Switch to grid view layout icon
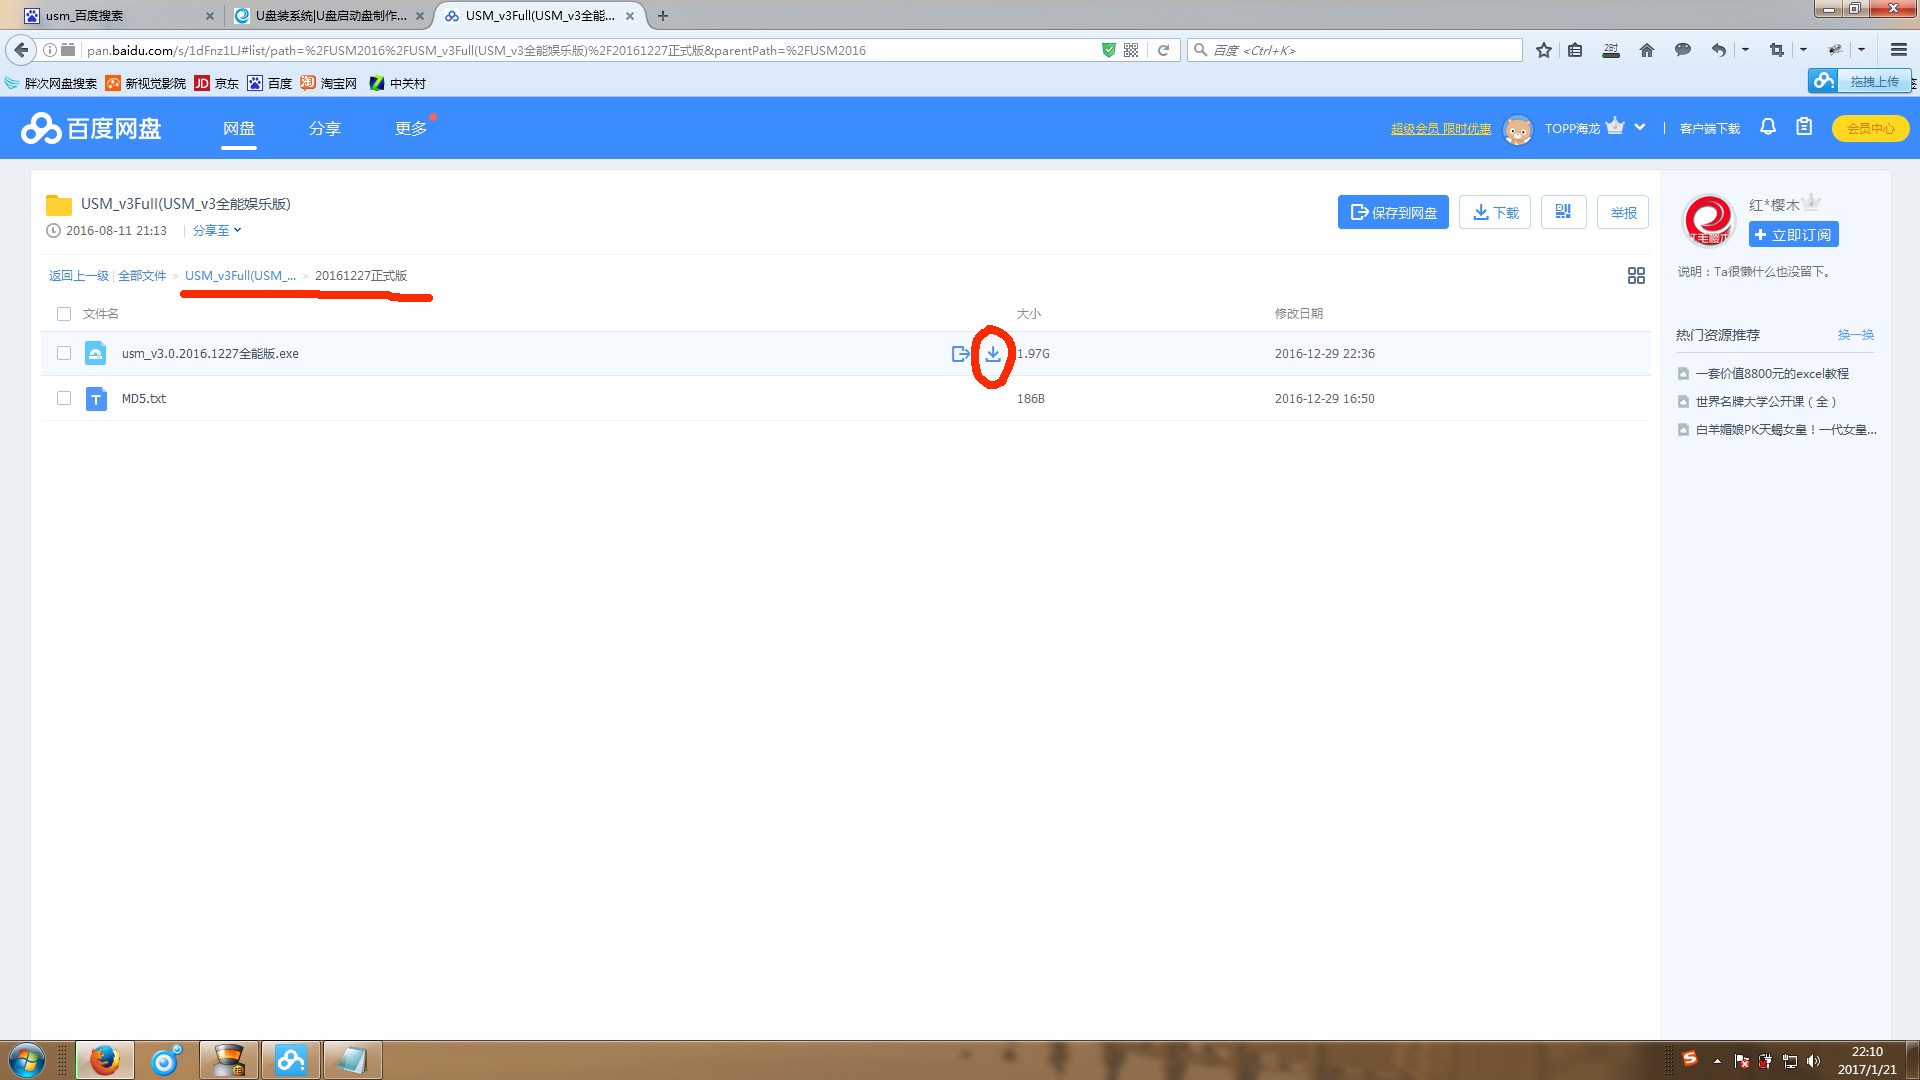Viewport: 1920px width, 1080px height. [x=1636, y=276]
